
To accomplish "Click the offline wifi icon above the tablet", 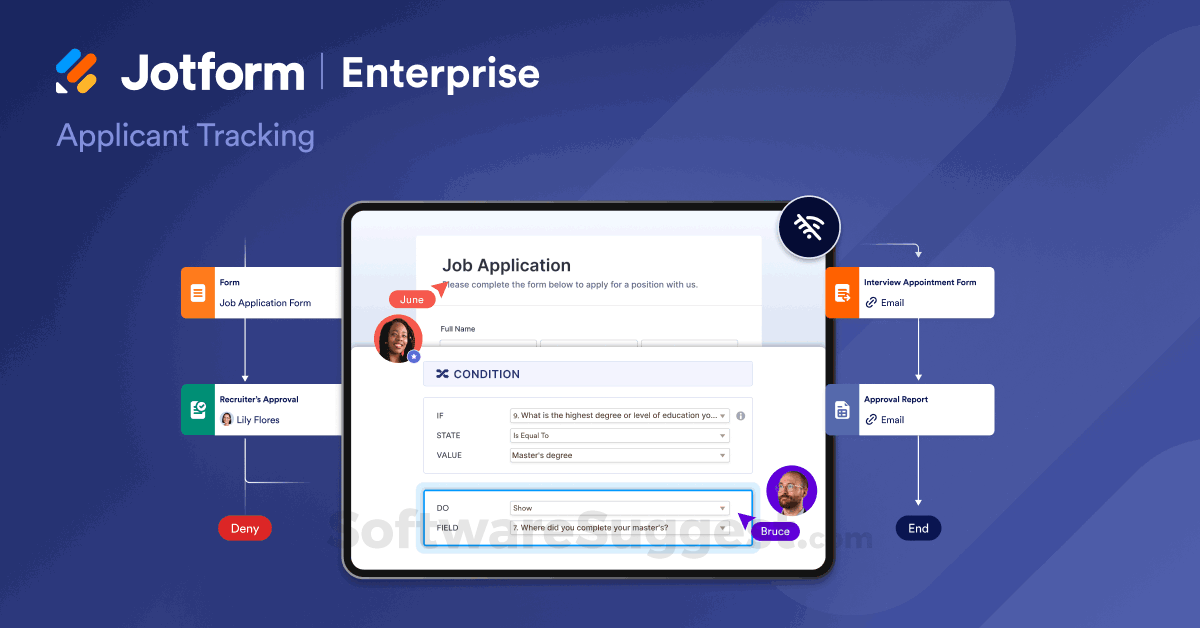I will tap(809, 227).
